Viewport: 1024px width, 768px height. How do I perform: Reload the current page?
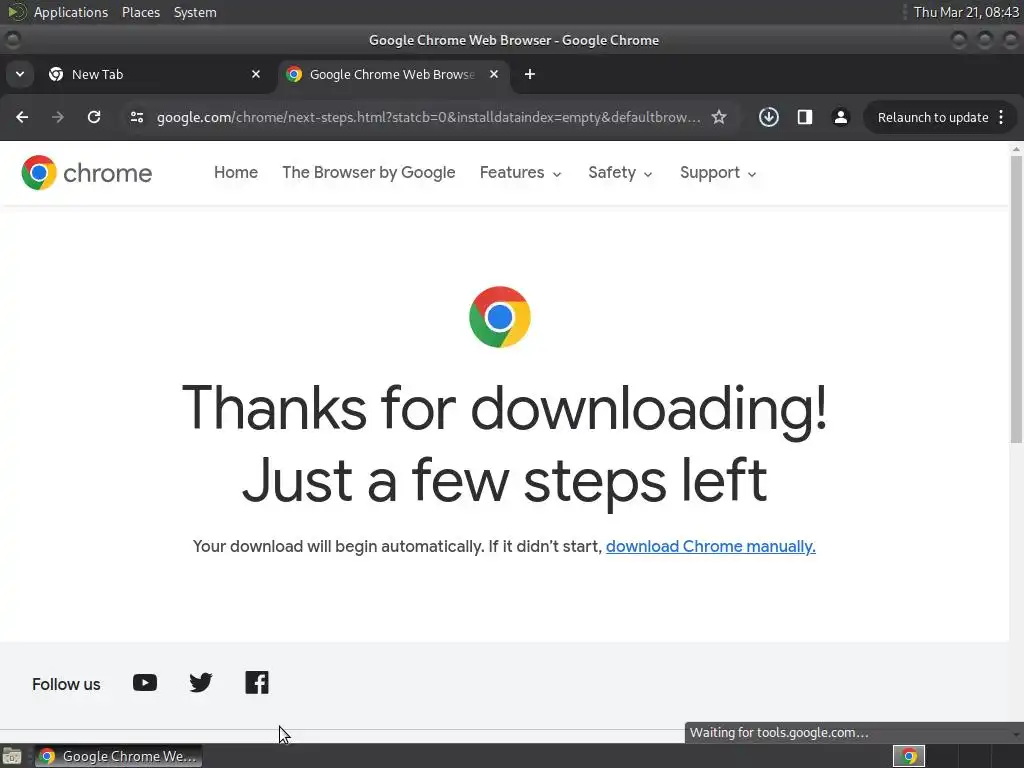(94, 118)
